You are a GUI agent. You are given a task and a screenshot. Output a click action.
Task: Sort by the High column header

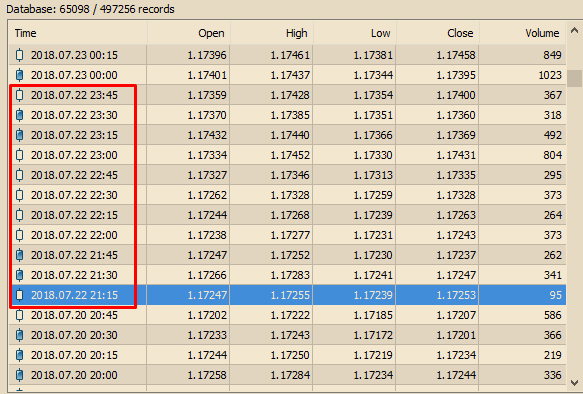[272, 33]
